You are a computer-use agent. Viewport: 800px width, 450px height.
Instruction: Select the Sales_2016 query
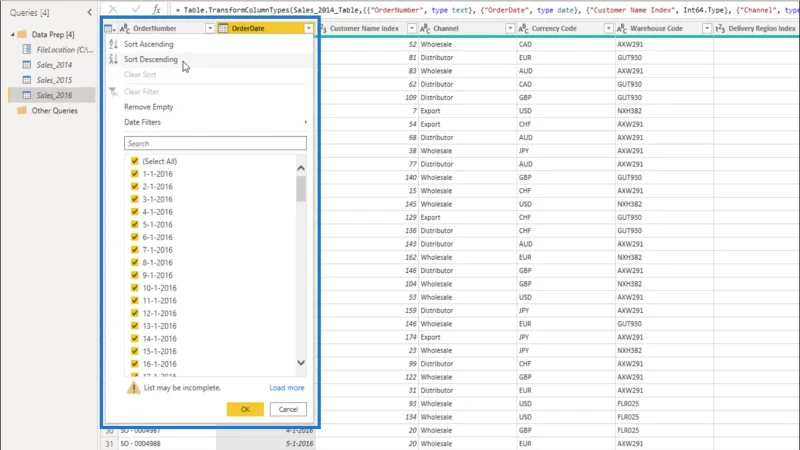[54, 95]
